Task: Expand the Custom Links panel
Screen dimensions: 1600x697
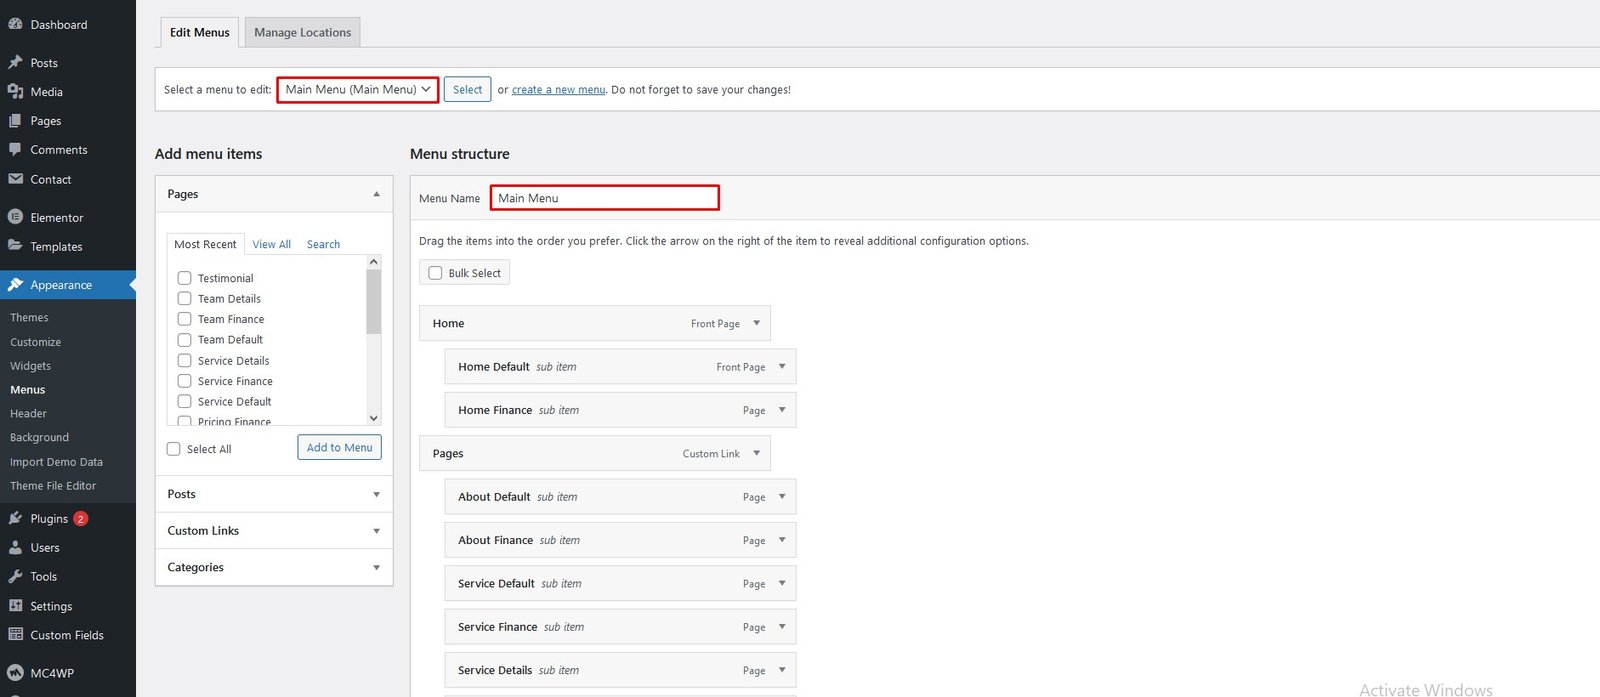Action: pyautogui.click(x=376, y=531)
